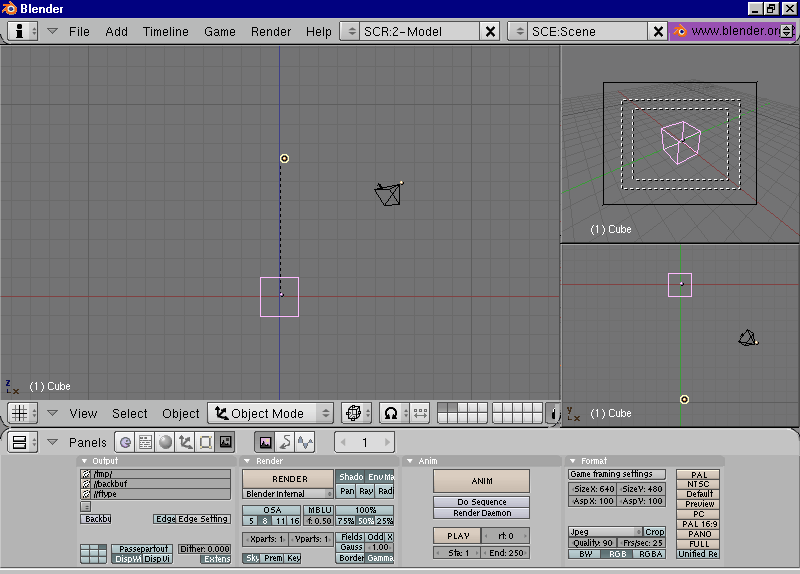Switch to Scene context picture icon
The image size is (800, 574).
[225, 442]
